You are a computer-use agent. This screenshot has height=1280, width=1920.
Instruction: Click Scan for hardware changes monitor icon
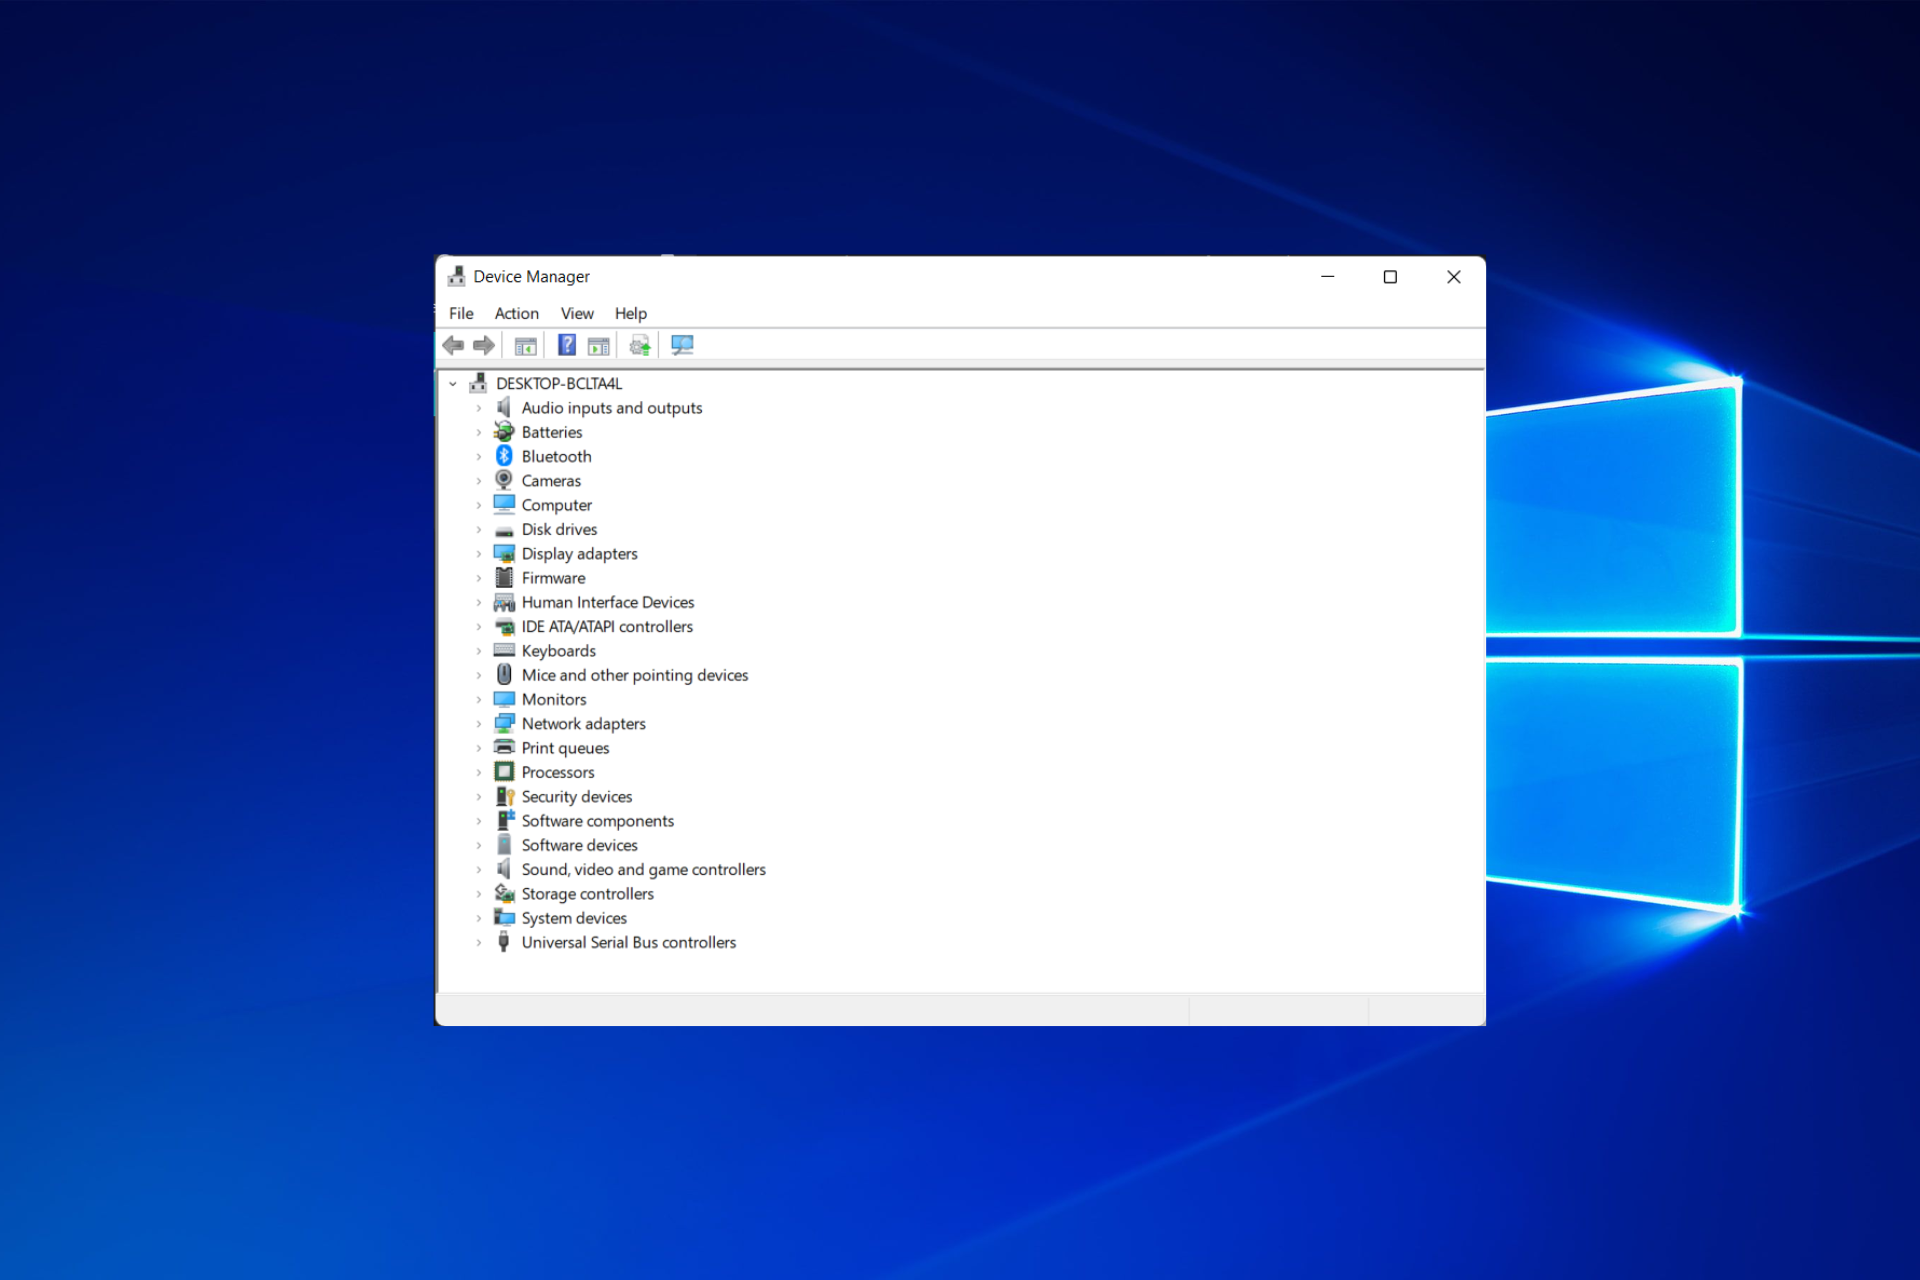click(x=682, y=345)
